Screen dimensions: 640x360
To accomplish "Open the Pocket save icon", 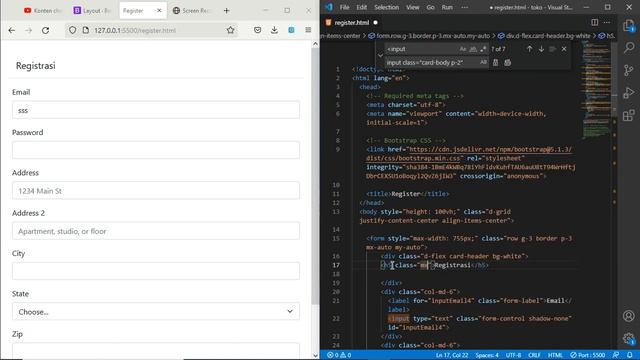I will click(258, 30).
